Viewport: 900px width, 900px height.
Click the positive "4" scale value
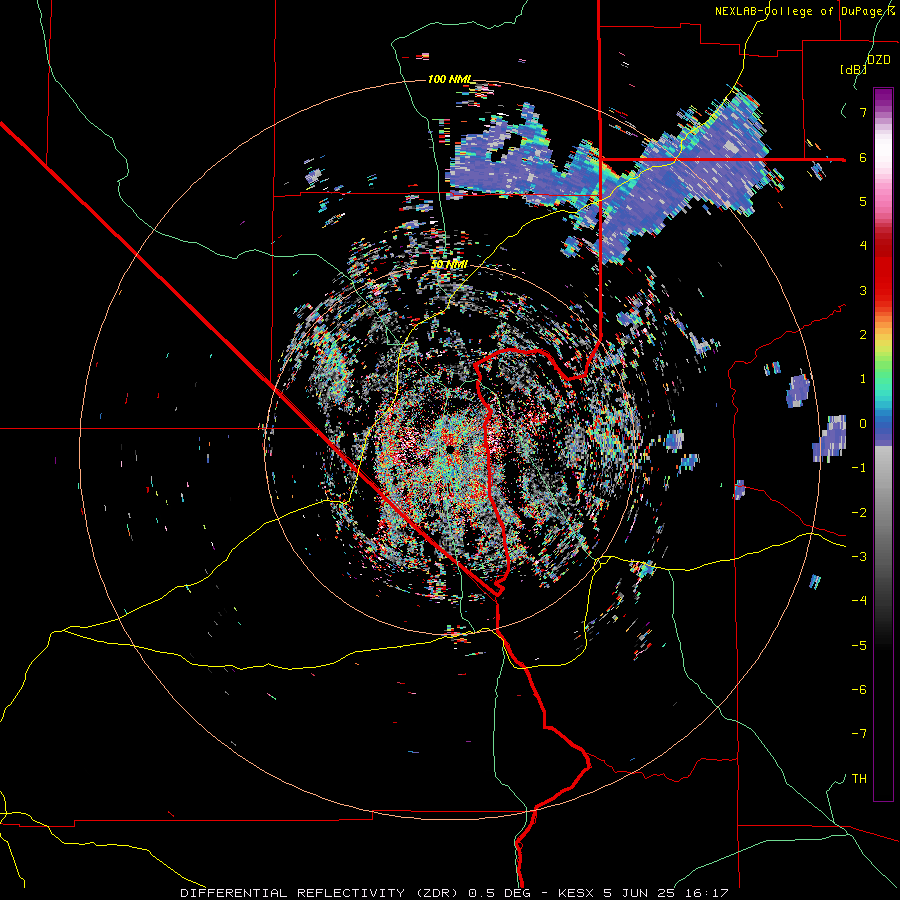coord(863,246)
